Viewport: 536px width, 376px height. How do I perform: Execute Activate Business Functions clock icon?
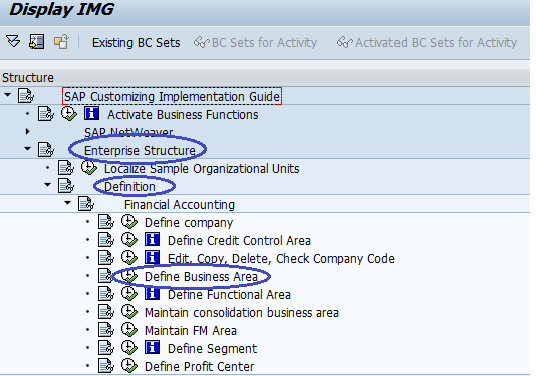[x=69, y=113]
